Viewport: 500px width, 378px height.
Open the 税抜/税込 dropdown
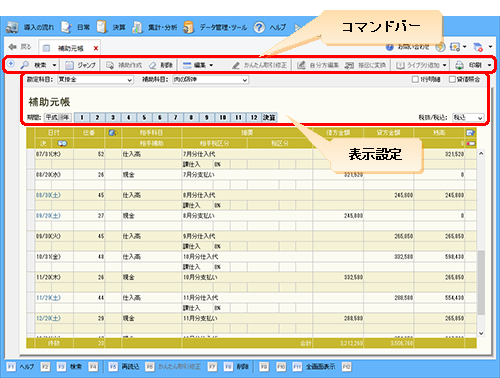(x=468, y=117)
